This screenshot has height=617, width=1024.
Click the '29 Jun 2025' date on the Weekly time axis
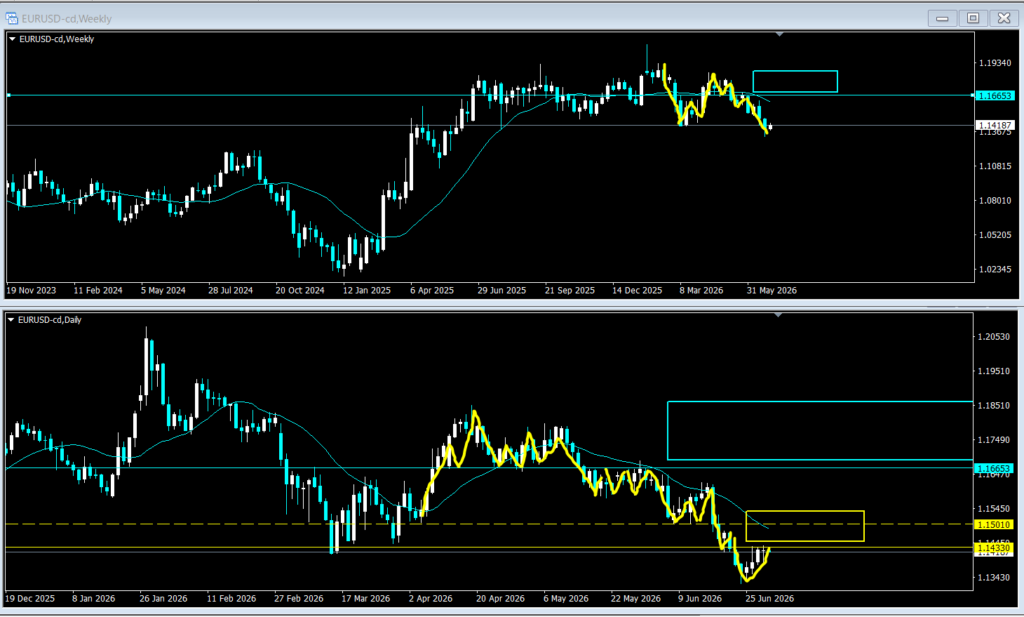click(502, 291)
